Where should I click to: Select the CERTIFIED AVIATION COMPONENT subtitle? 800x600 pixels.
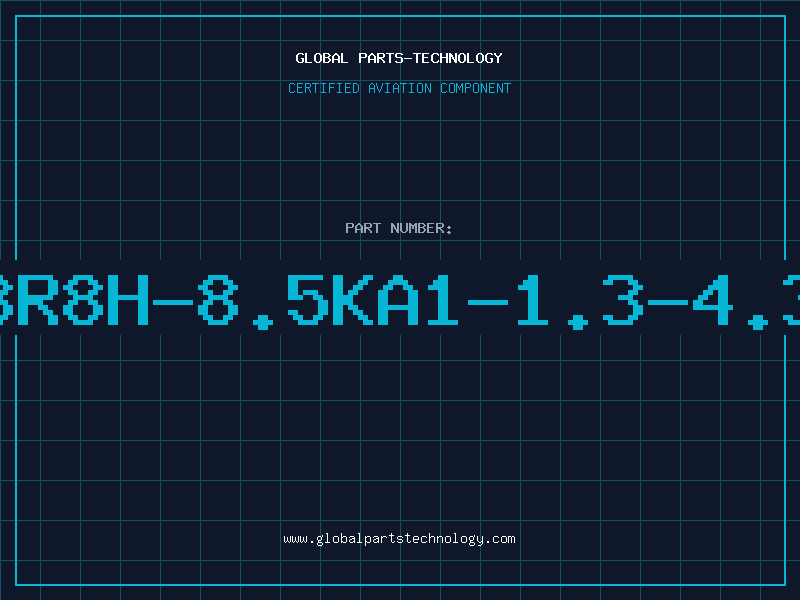coord(399,88)
